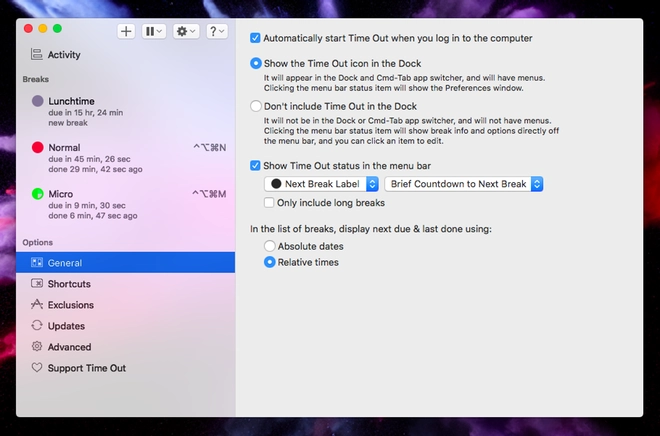Click 'due in 9 min, 30 sec' text
The width and height of the screenshot is (660, 436).
click(87, 205)
